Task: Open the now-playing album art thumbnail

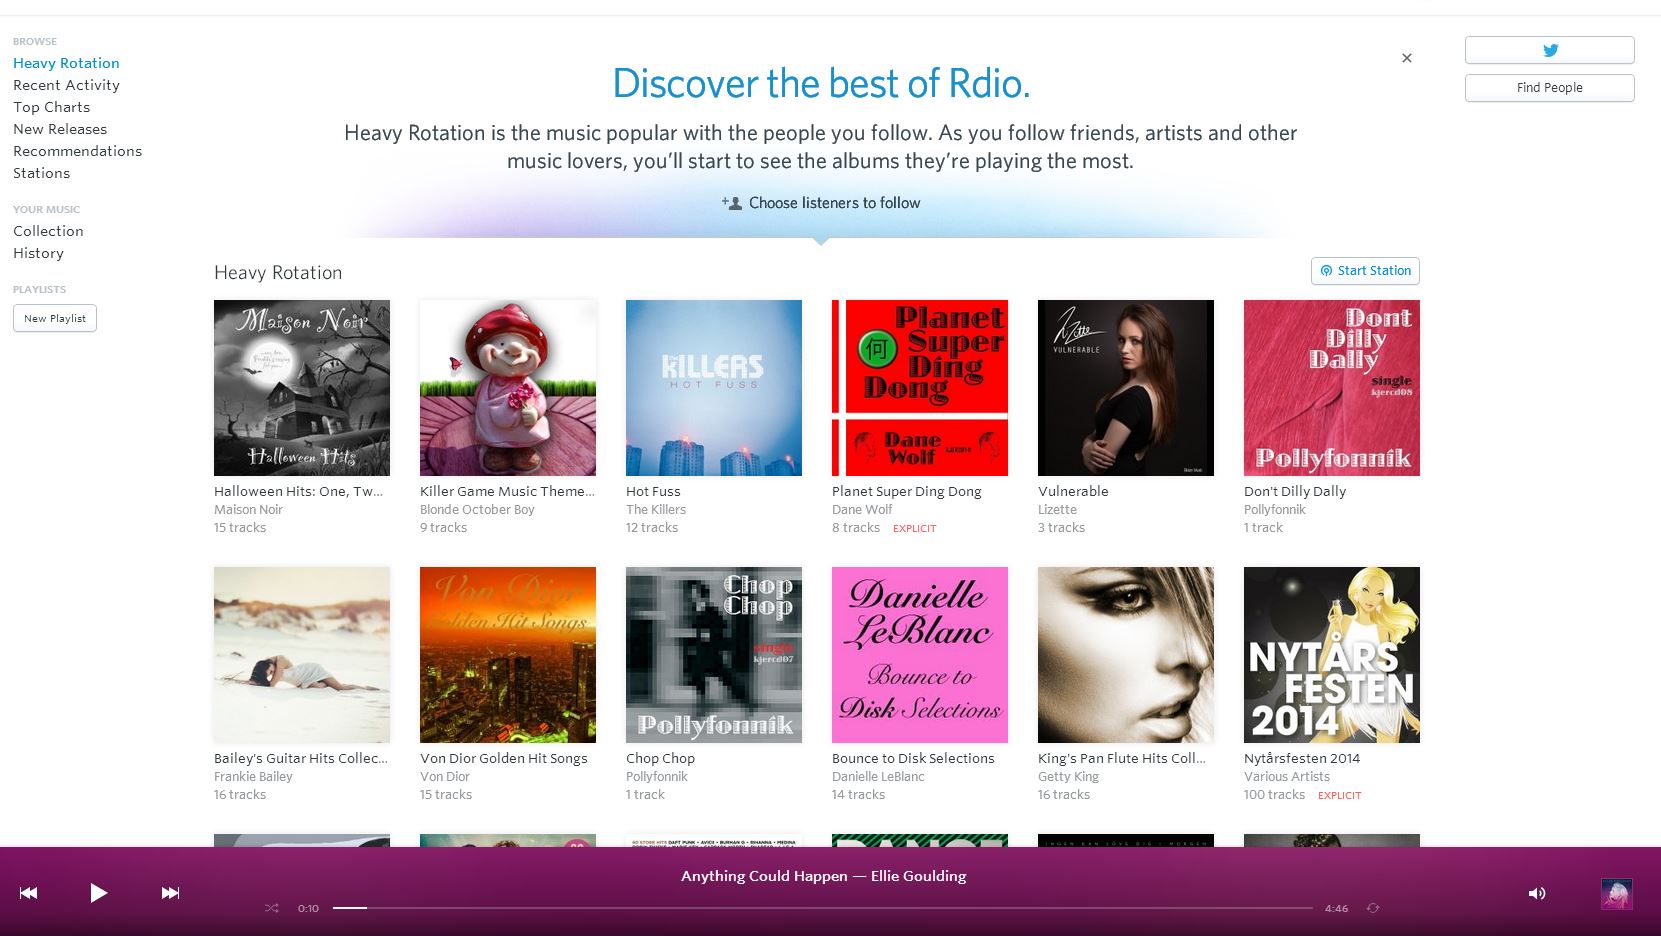Action: pos(1617,894)
